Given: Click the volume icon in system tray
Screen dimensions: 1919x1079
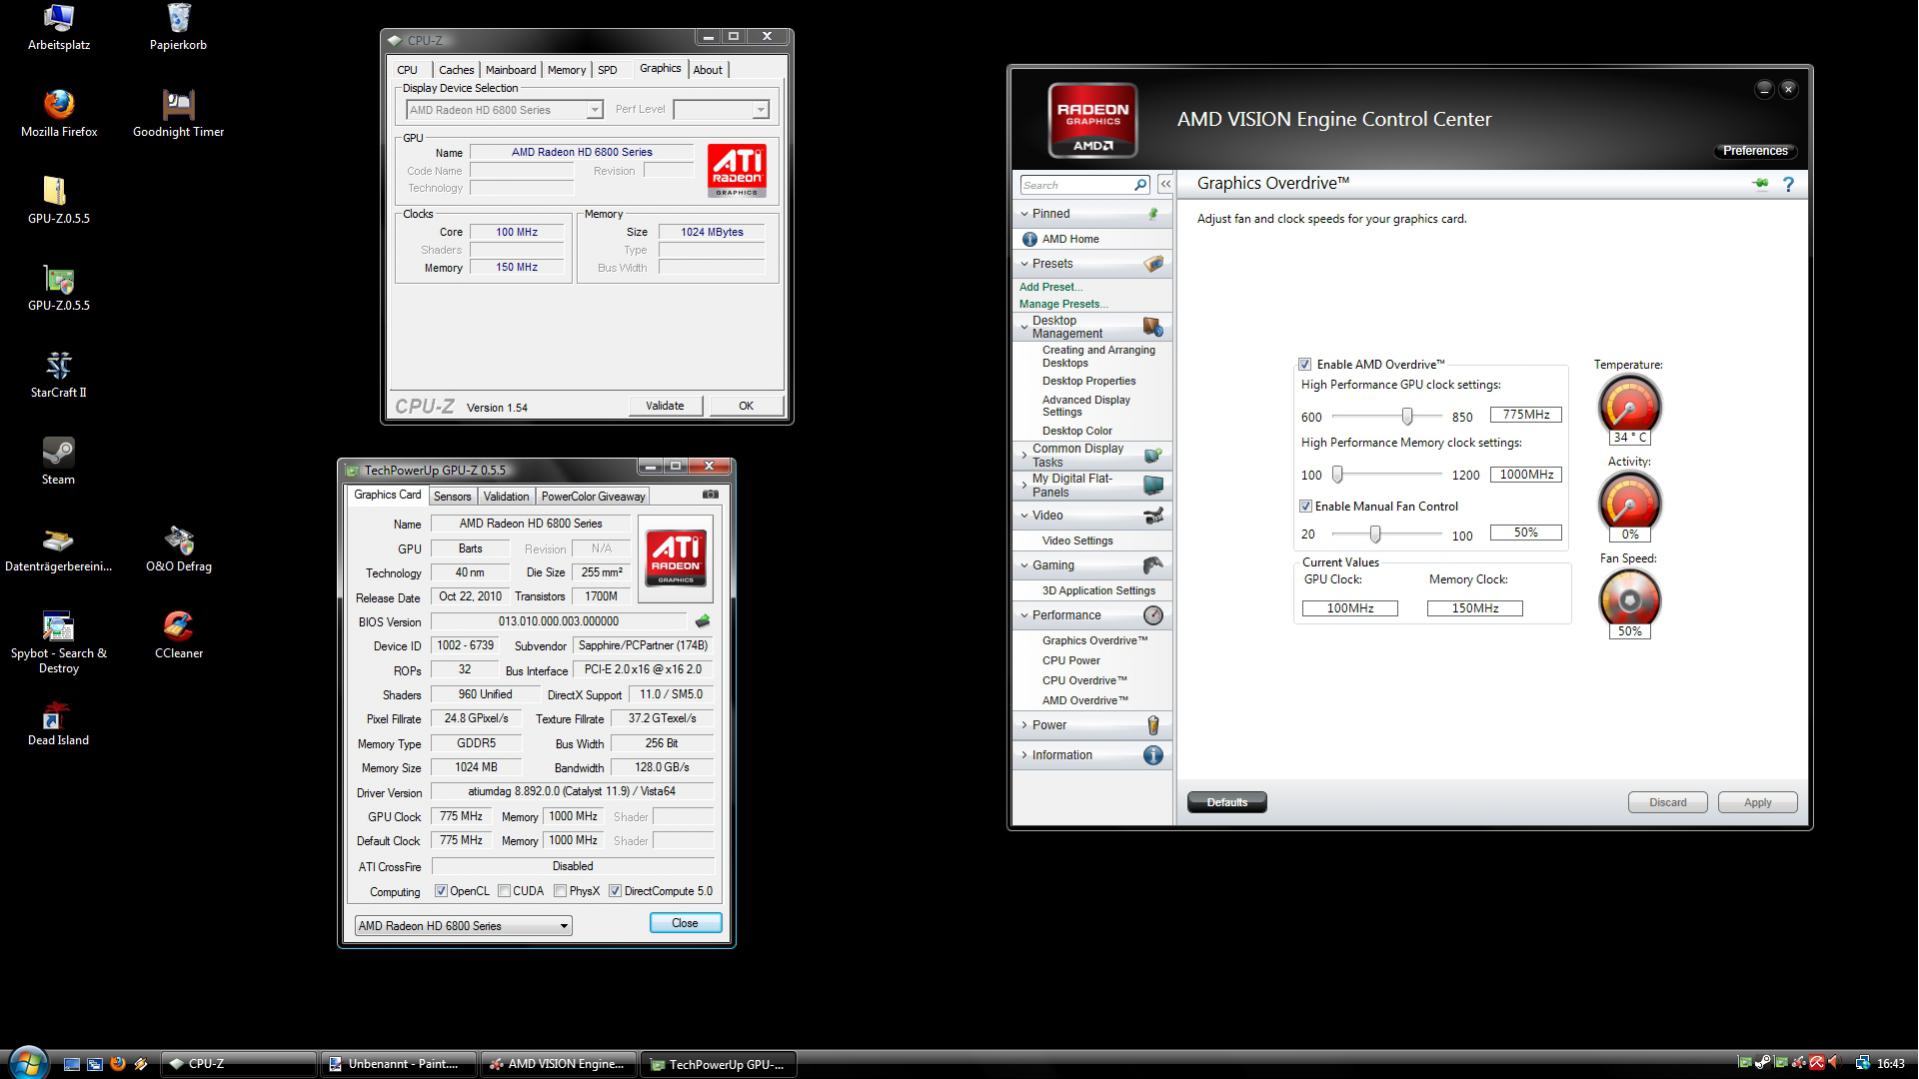Looking at the screenshot, I should (x=1834, y=1063).
